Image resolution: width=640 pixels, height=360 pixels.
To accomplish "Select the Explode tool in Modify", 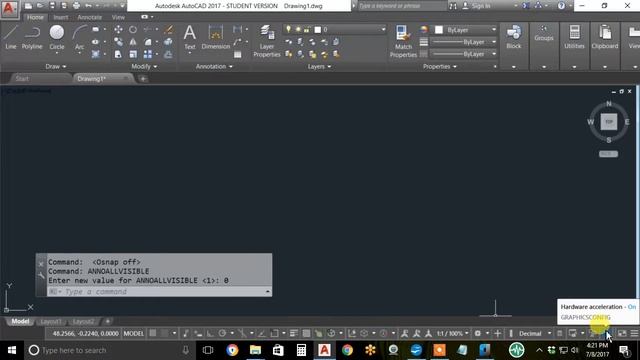I will [168, 42].
